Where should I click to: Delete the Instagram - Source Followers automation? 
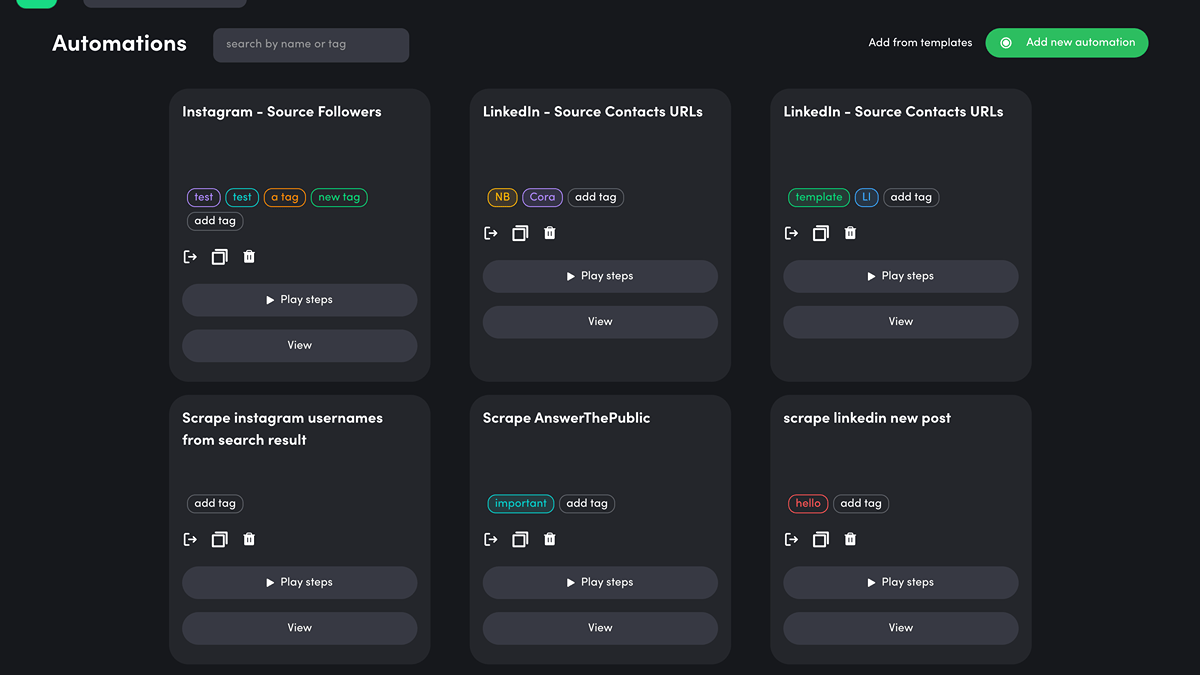click(x=249, y=257)
